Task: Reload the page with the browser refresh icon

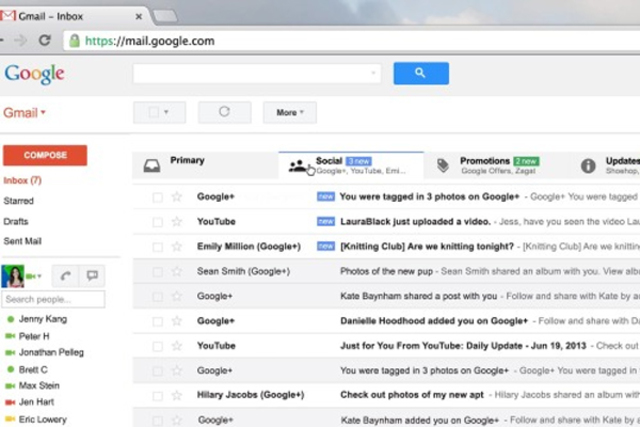Action: (x=44, y=40)
